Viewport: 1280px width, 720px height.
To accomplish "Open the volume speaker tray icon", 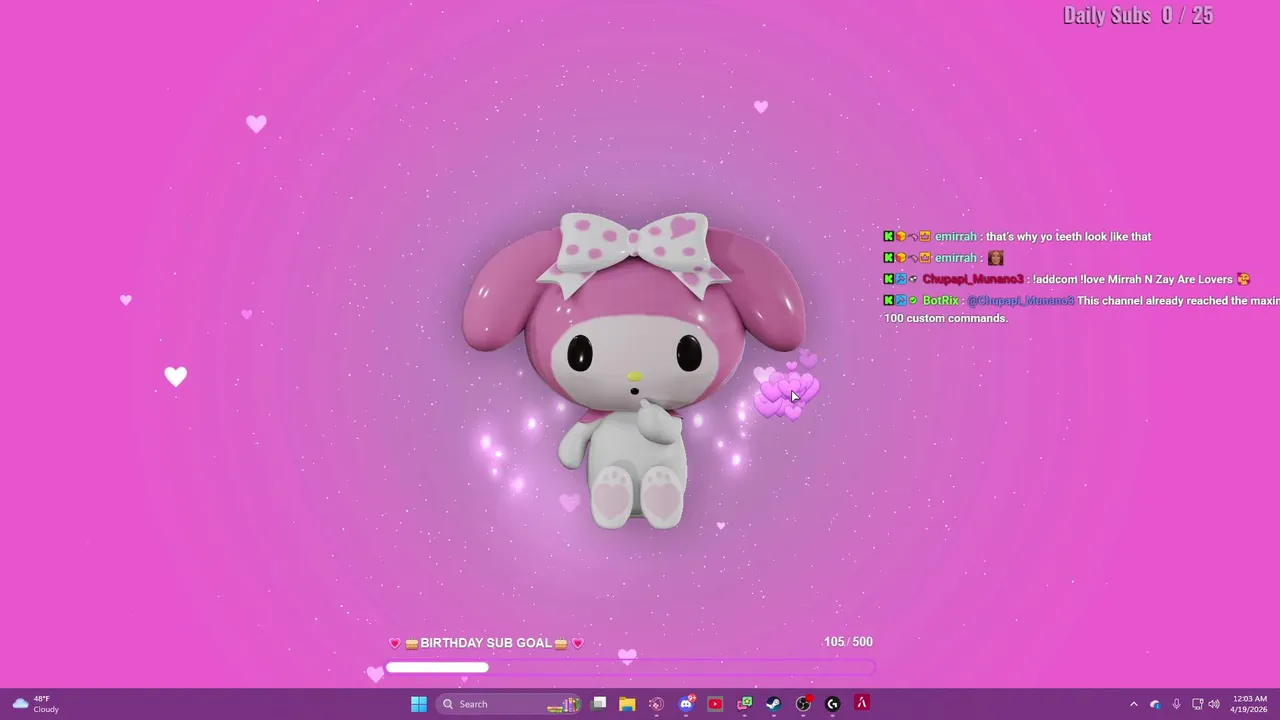I will (x=1214, y=704).
